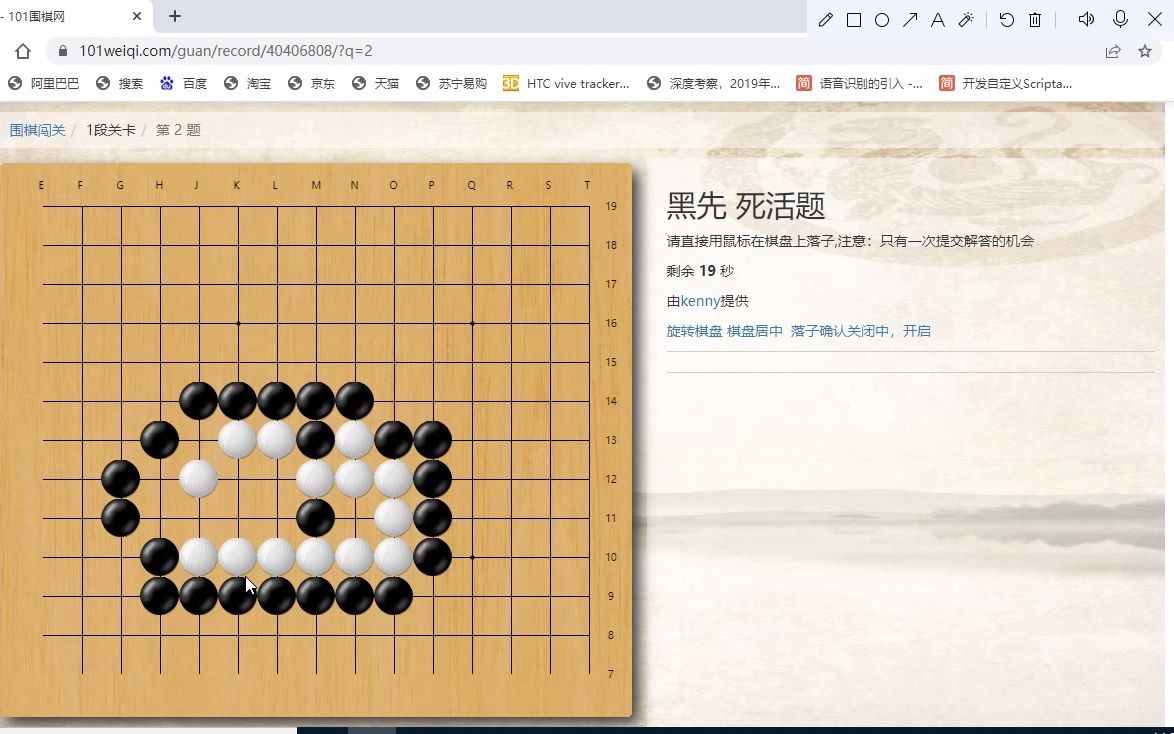The image size is (1174, 734).
Task: Go to browser home page
Action: [22, 51]
